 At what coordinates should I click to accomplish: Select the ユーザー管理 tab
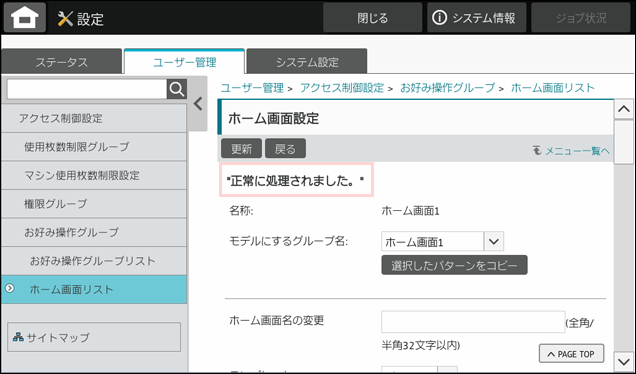(184, 62)
